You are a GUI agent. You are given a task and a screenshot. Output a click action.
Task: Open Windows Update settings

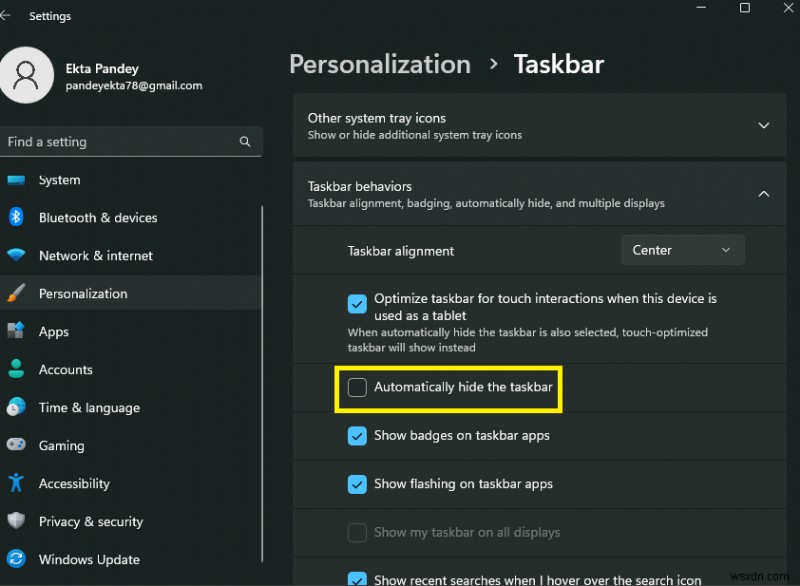pos(17,559)
